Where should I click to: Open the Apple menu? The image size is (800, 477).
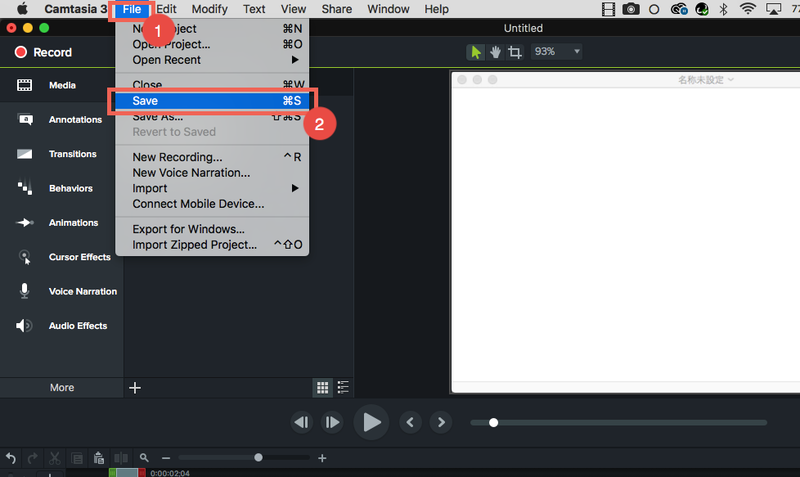[x=22, y=9]
